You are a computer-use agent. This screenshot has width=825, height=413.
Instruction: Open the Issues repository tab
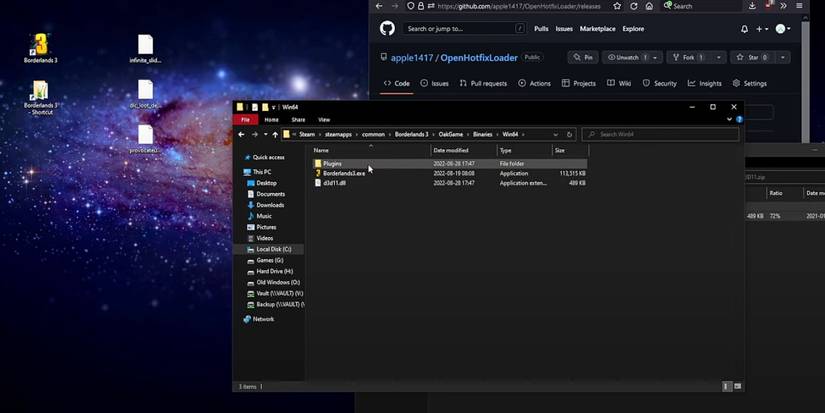435,83
